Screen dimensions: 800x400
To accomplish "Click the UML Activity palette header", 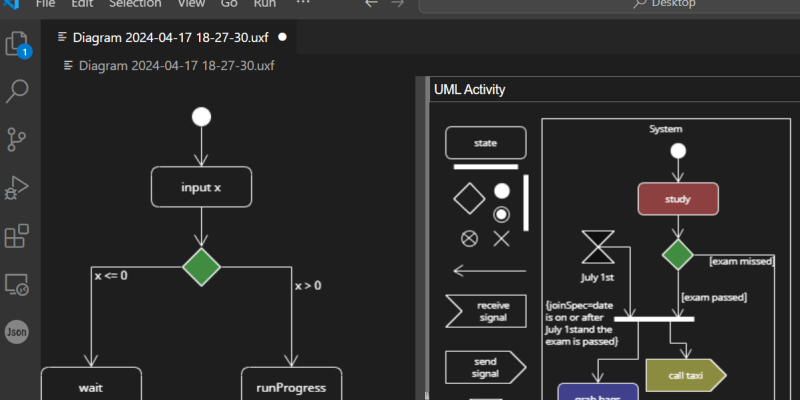I will 470,90.
